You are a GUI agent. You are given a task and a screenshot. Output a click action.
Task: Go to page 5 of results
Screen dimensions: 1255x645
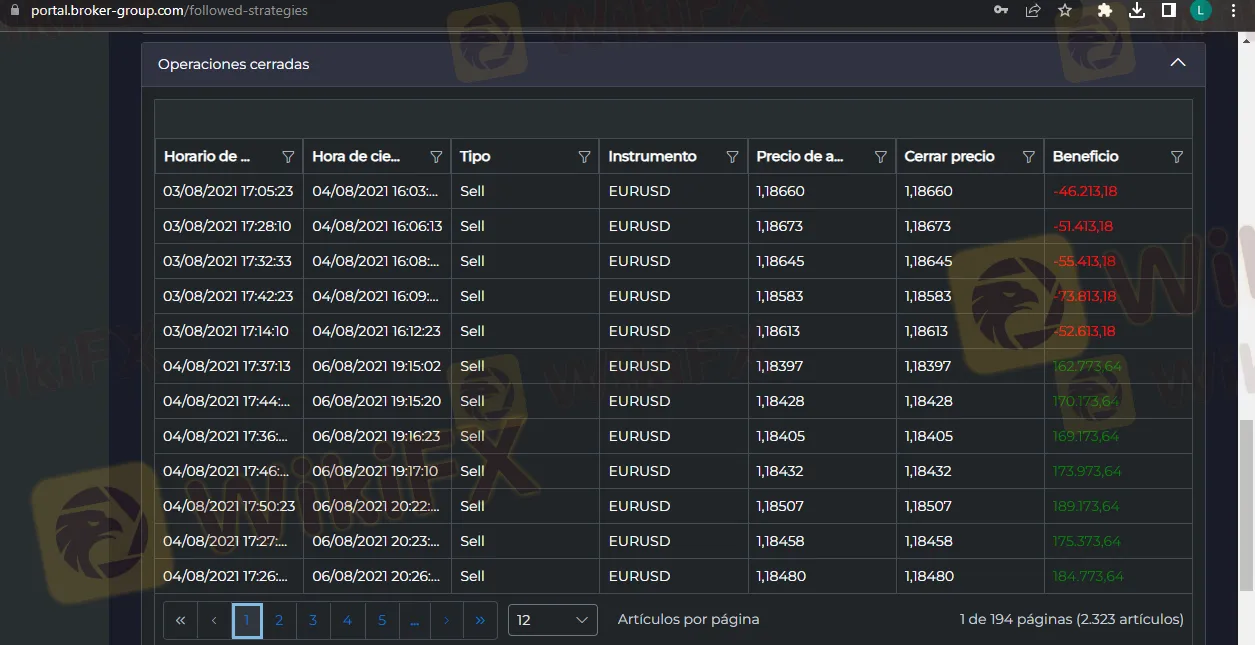point(382,620)
